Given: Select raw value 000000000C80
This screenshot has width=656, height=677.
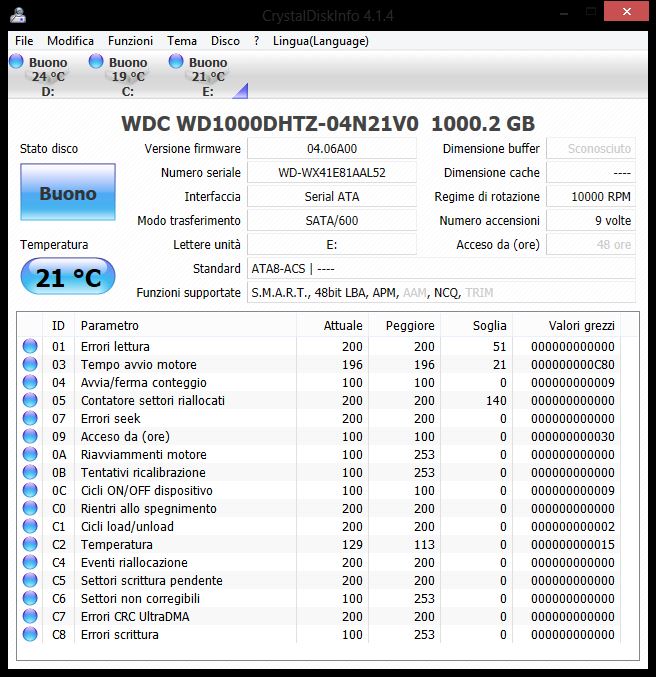Looking at the screenshot, I should coord(573,364).
